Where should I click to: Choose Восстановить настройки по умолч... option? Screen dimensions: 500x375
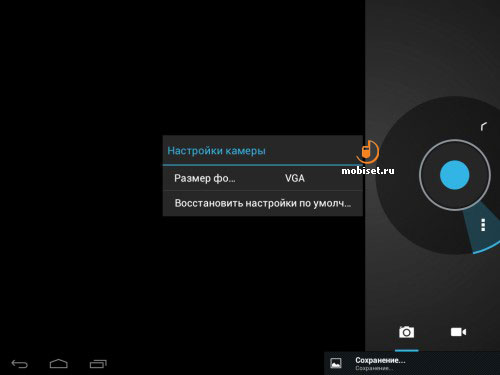tap(263, 203)
